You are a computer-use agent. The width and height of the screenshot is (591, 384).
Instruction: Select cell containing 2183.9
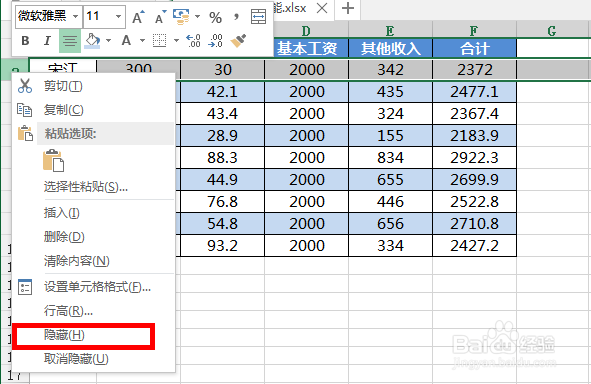475,136
